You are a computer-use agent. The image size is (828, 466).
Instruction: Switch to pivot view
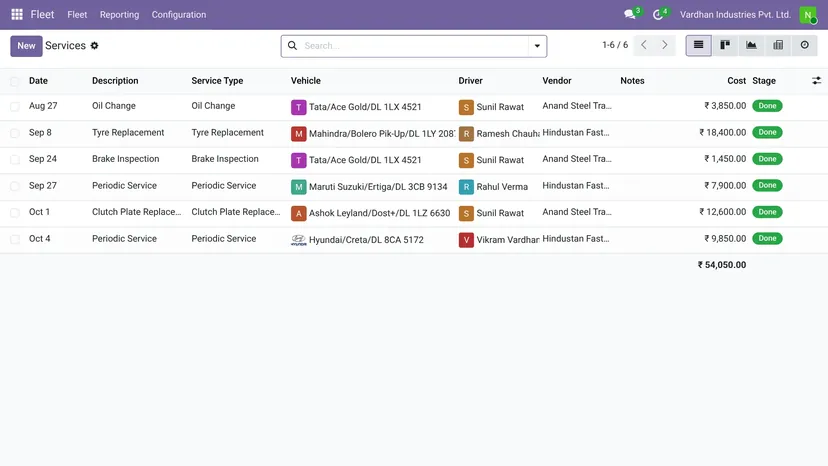point(778,45)
